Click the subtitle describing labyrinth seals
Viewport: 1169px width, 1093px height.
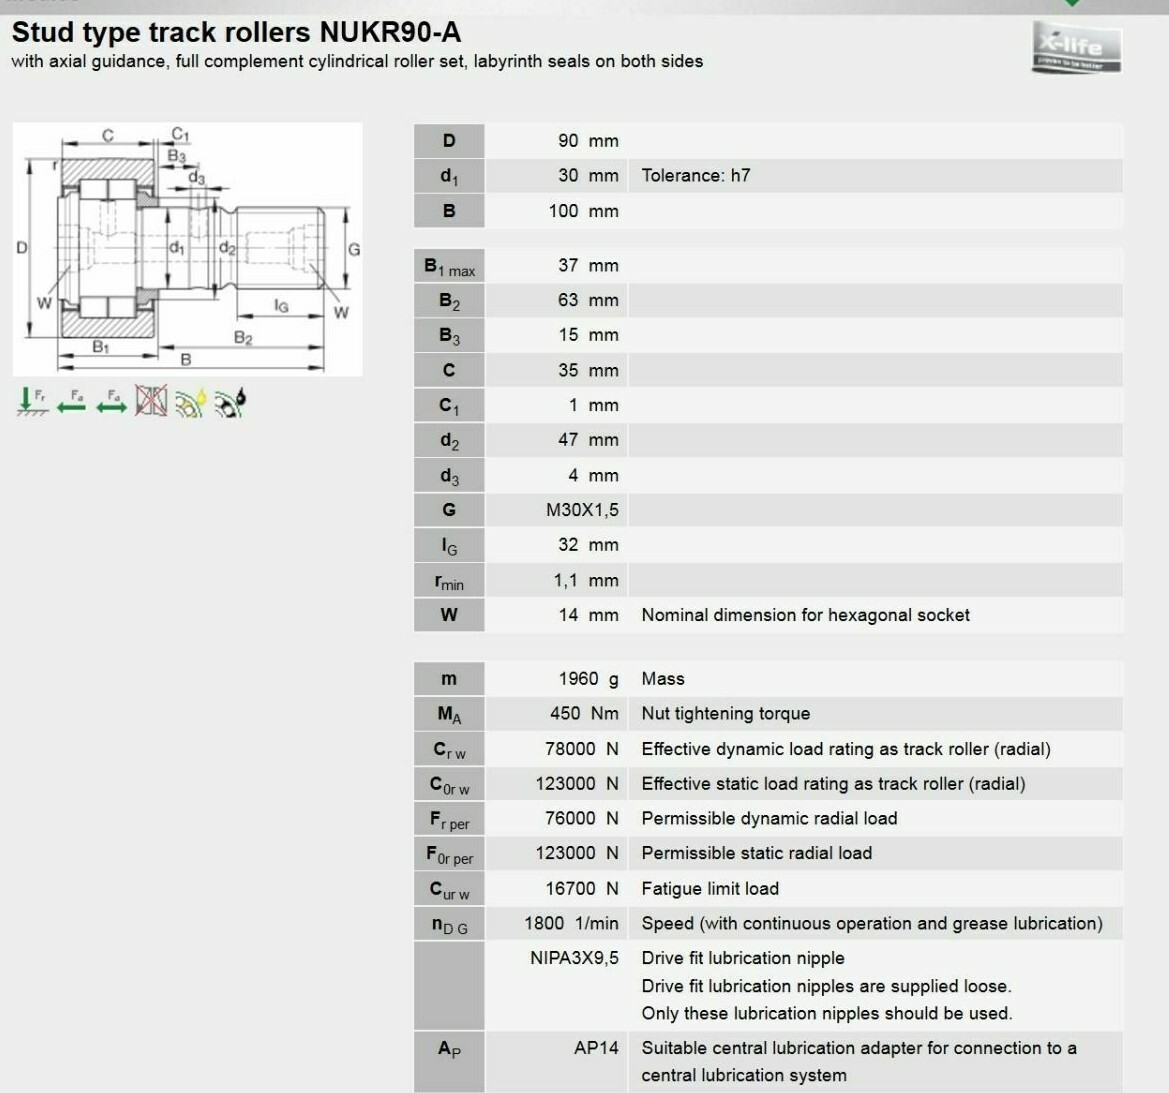[x=357, y=61]
